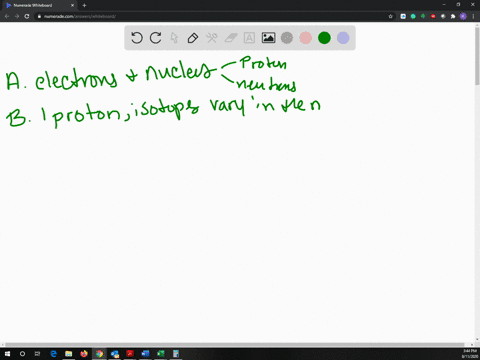Reload the whiteboard page

pos(27,16)
